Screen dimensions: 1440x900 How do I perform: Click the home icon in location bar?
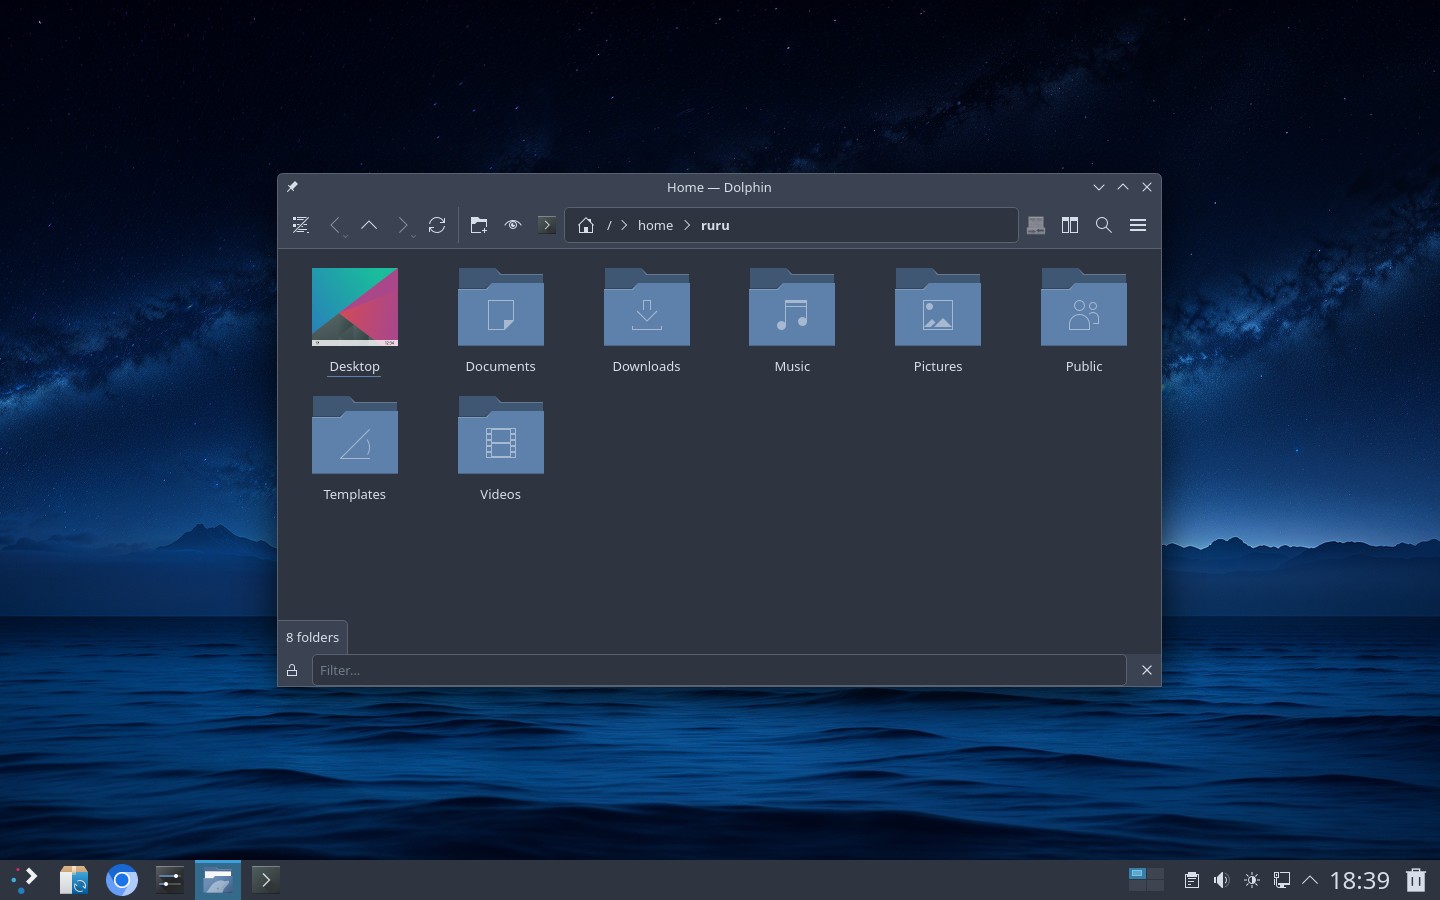tap(586, 225)
